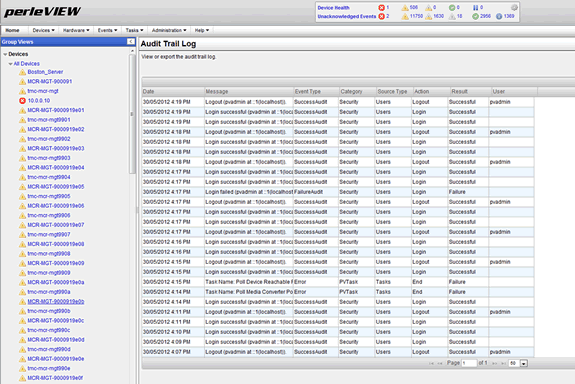Click the Device Health green OK icon
The height and width of the screenshot is (384, 575).
tap(452, 7)
